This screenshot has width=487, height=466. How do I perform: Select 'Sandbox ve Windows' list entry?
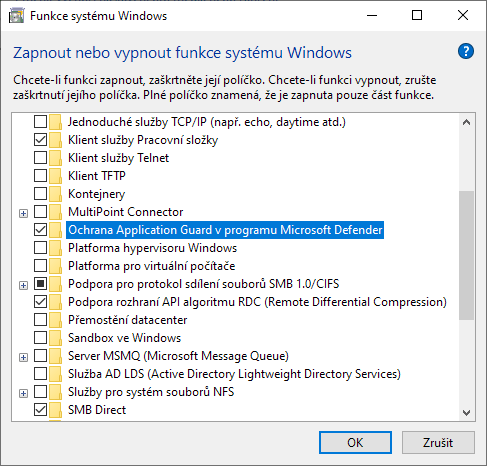124,338
